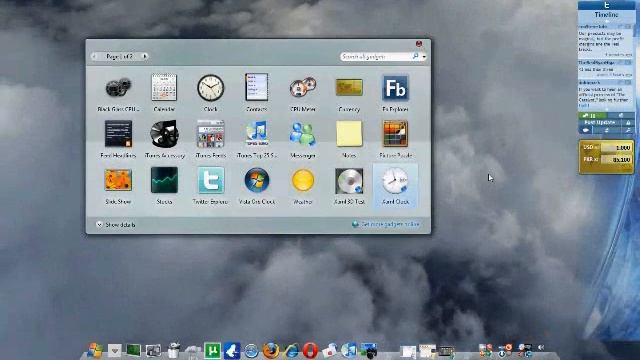
Task: Click the Twitter logo atop sidebar gadget
Action: pos(607,5)
